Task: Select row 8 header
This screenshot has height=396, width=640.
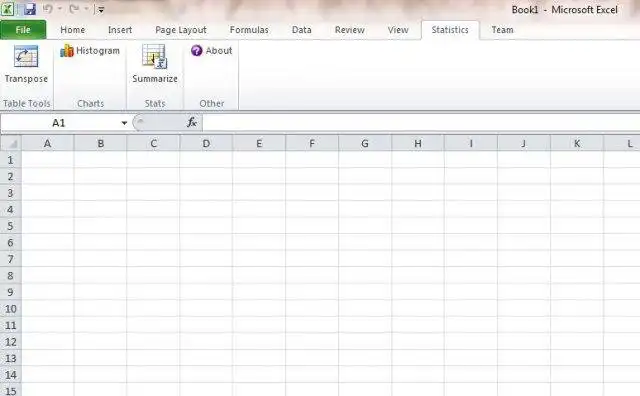Action: (x=11, y=276)
